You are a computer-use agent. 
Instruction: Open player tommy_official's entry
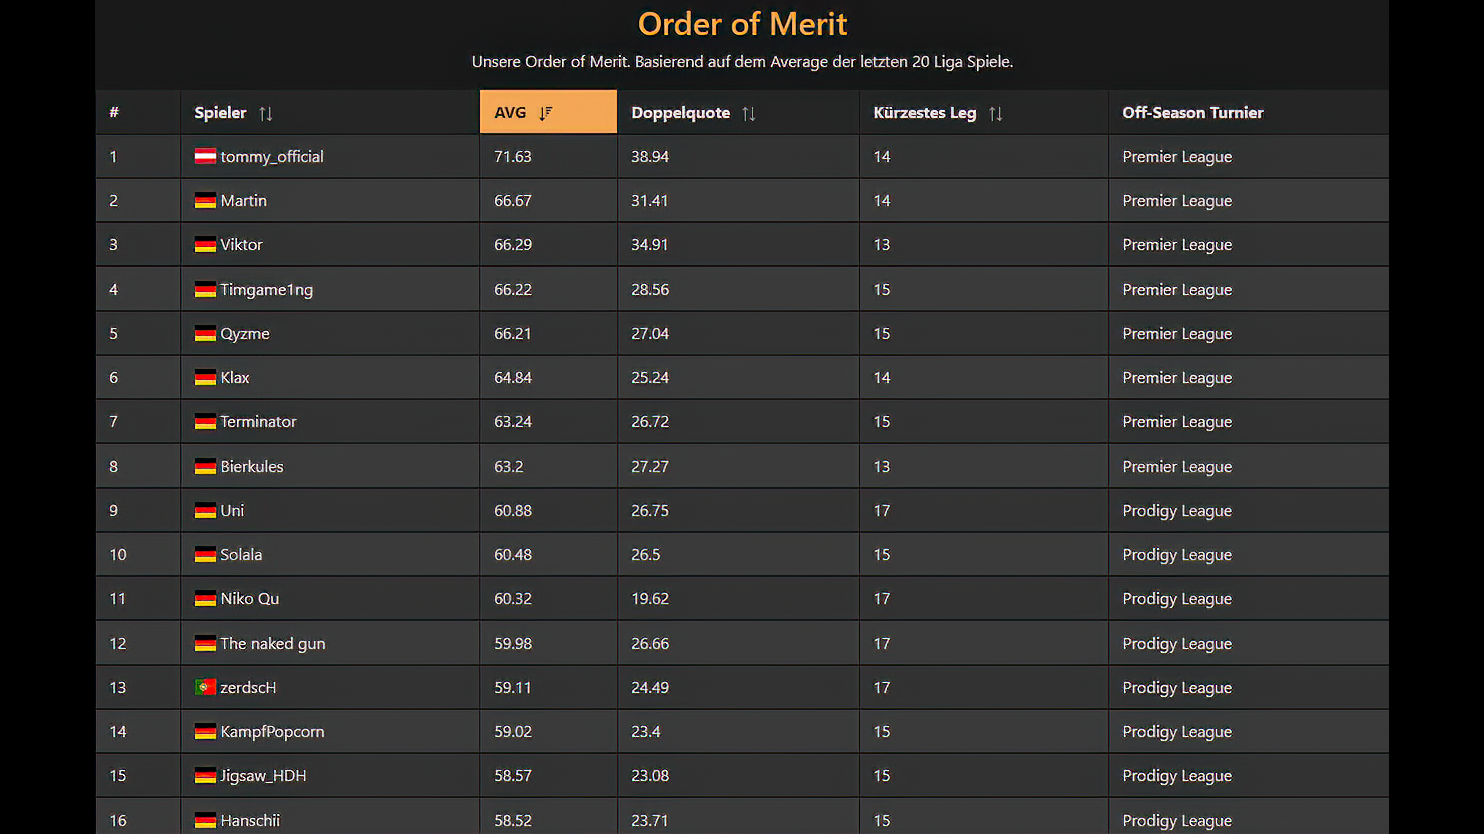click(x=271, y=156)
